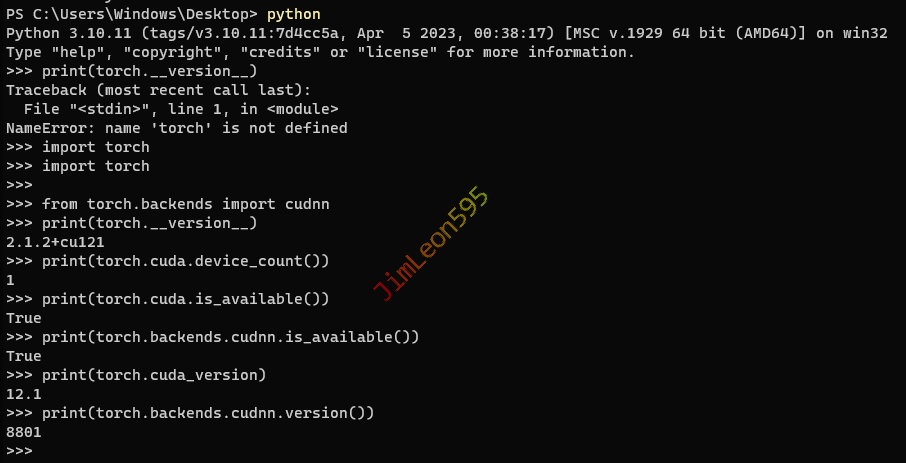Click the print(torch.cuda.is_available()) command
This screenshot has height=463, width=906.
[185, 299]
